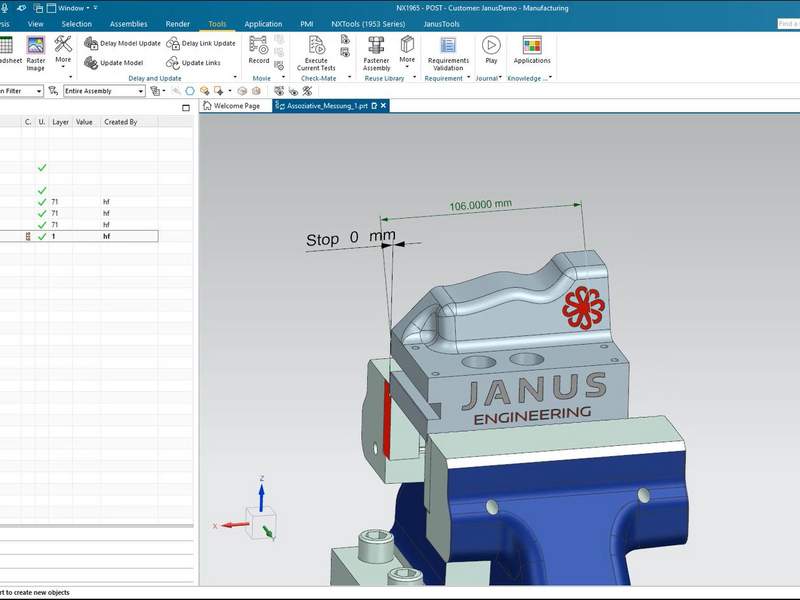Open Fastener Assembly
Image resolution: width=800 pixels, height=600 pixels.
click(x=377, y=53)
